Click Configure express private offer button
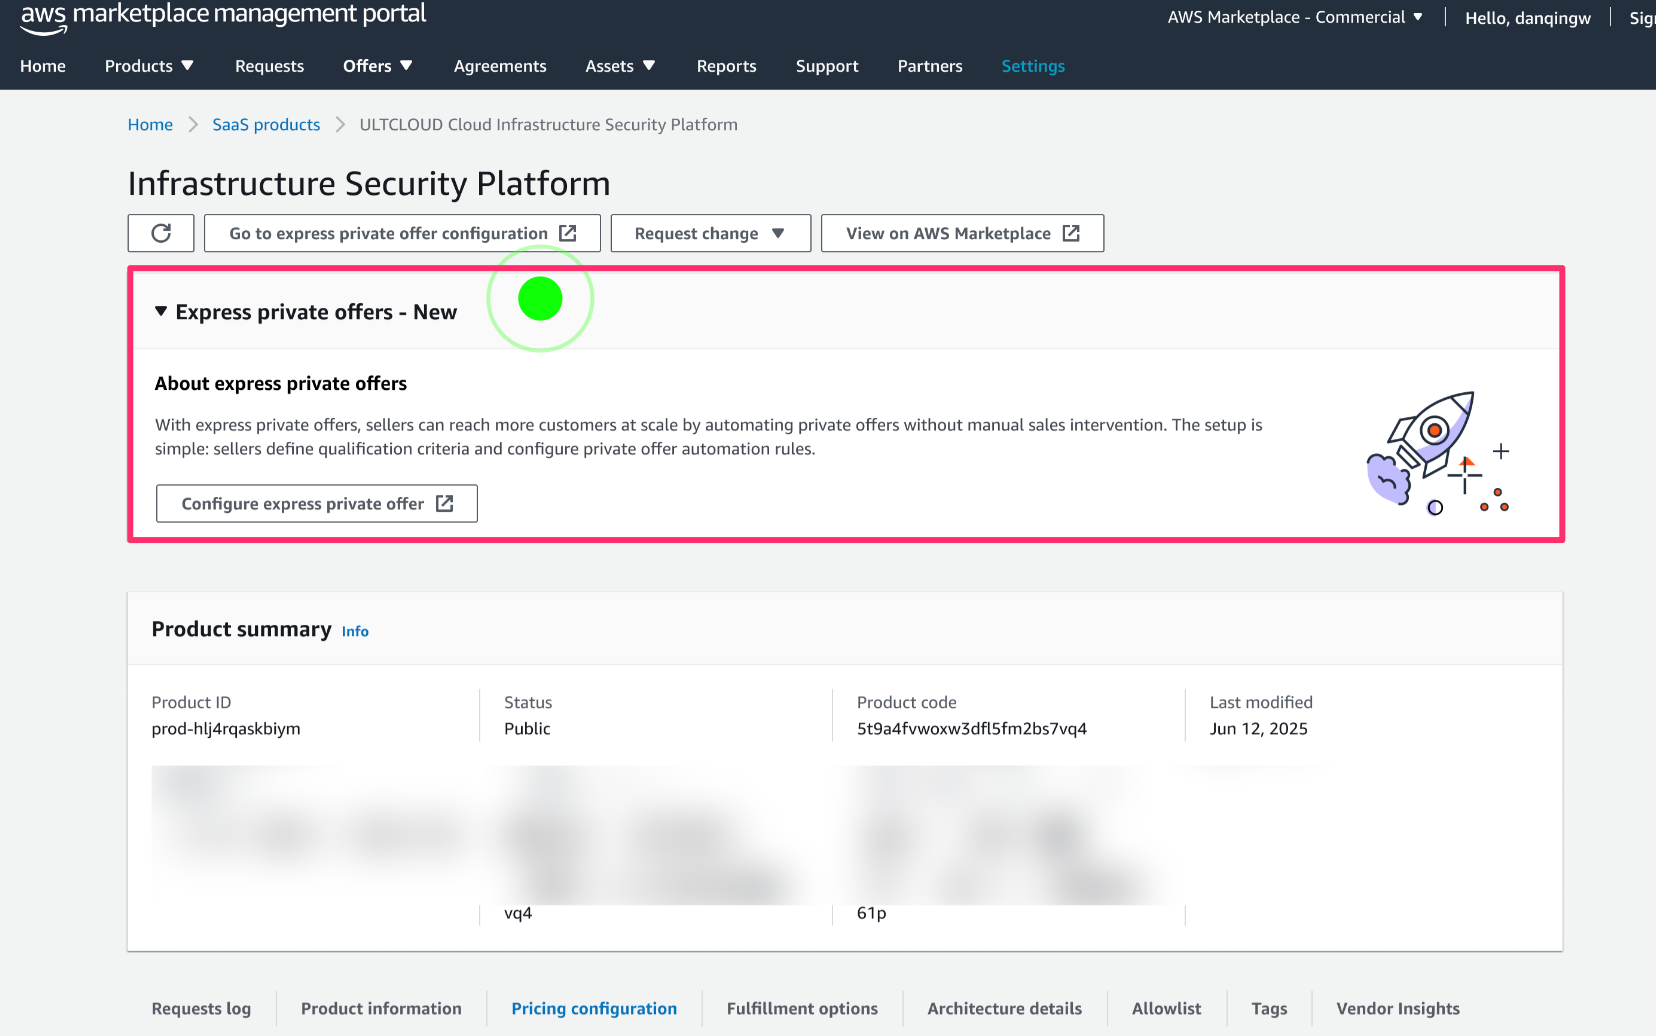 pos(317,504)
